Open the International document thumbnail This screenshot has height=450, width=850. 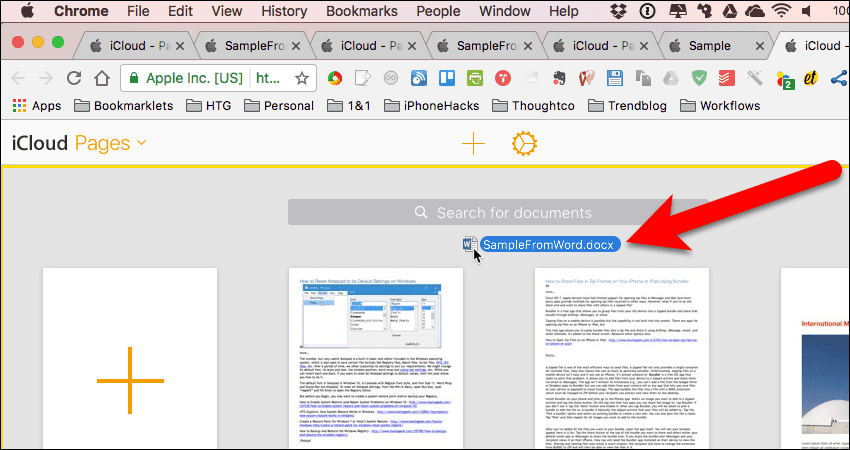click(815, 358)
